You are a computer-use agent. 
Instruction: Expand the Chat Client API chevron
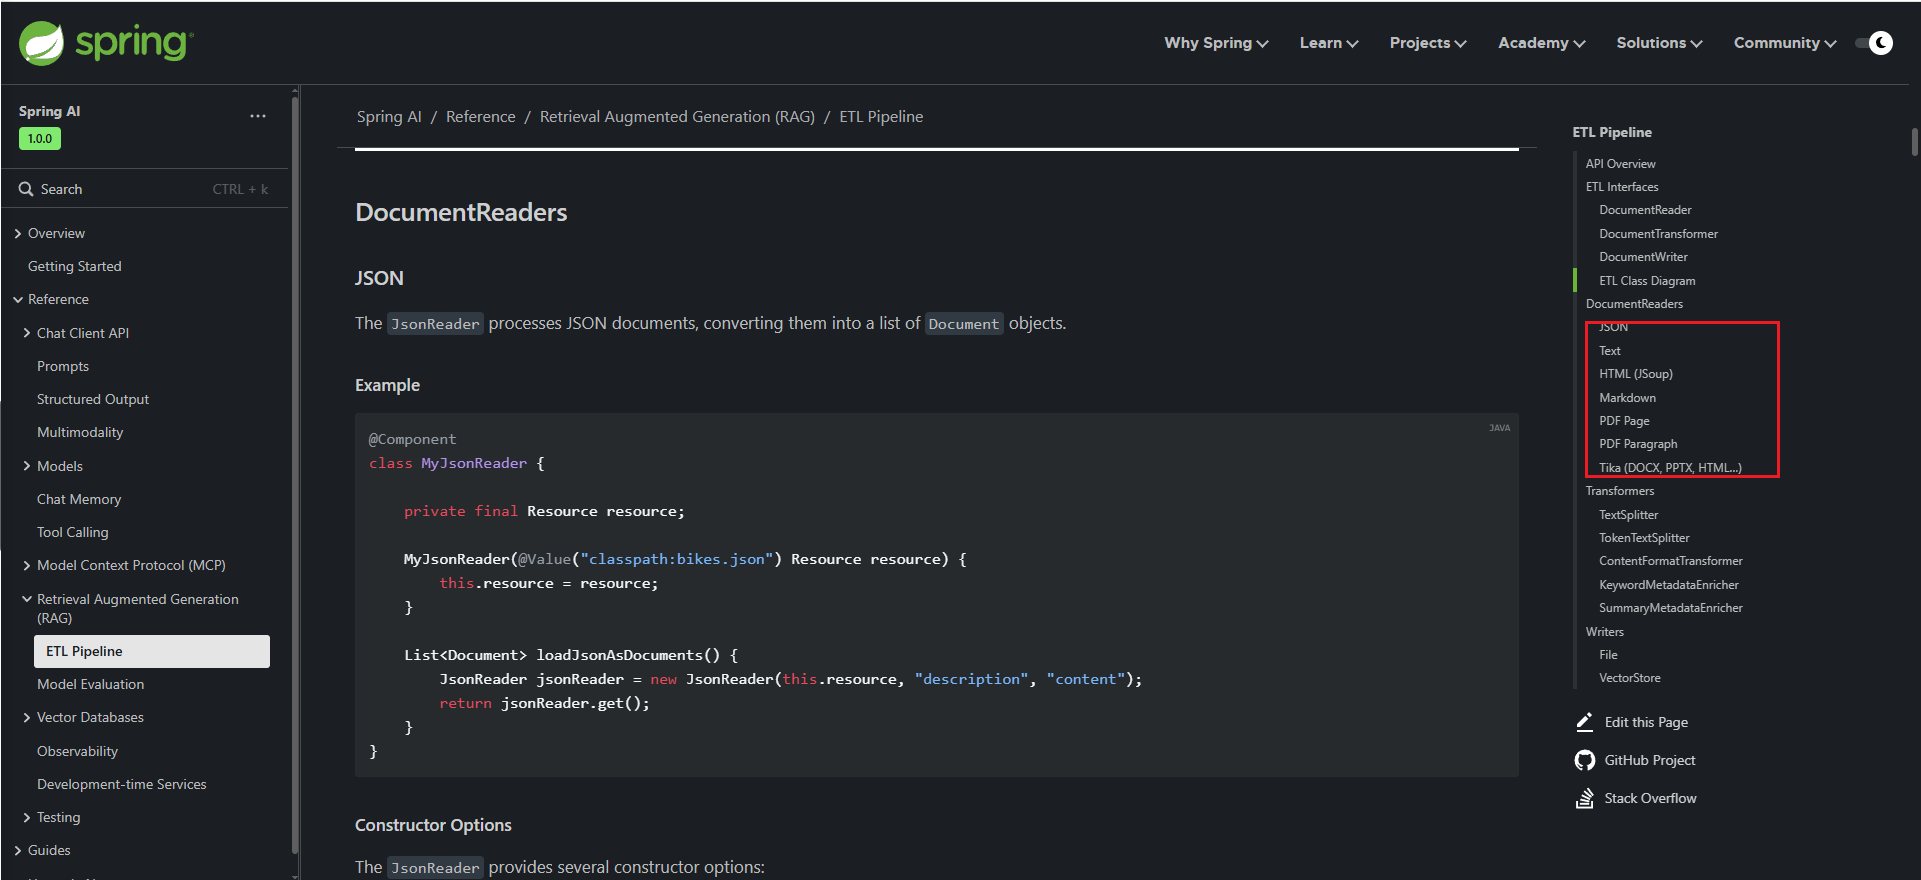tap(27, 333)
